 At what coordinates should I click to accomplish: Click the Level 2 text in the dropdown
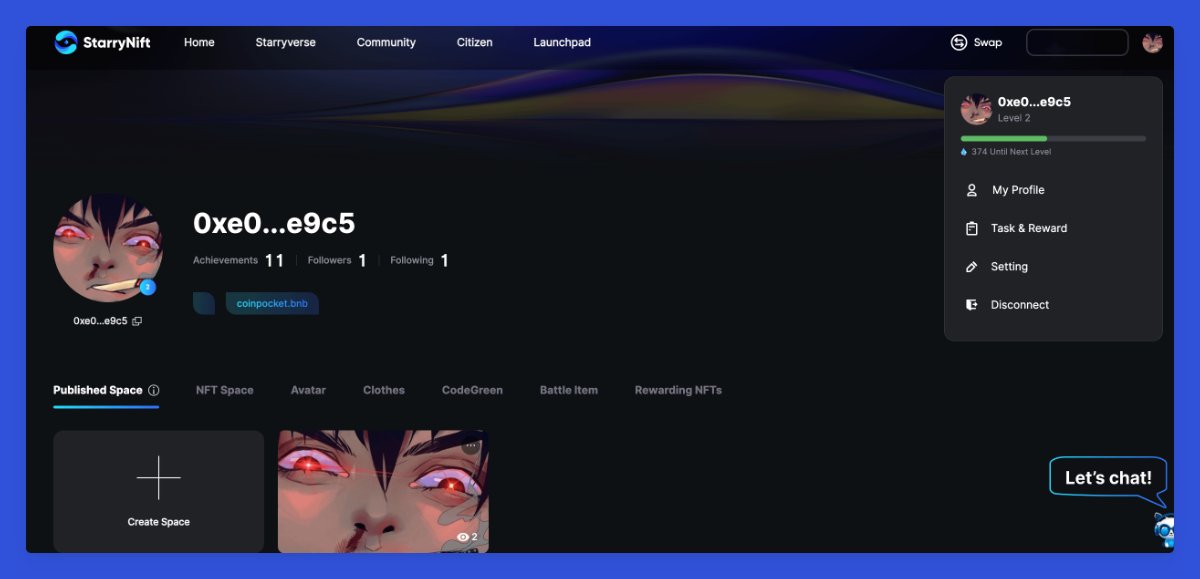coord(1014,118)
